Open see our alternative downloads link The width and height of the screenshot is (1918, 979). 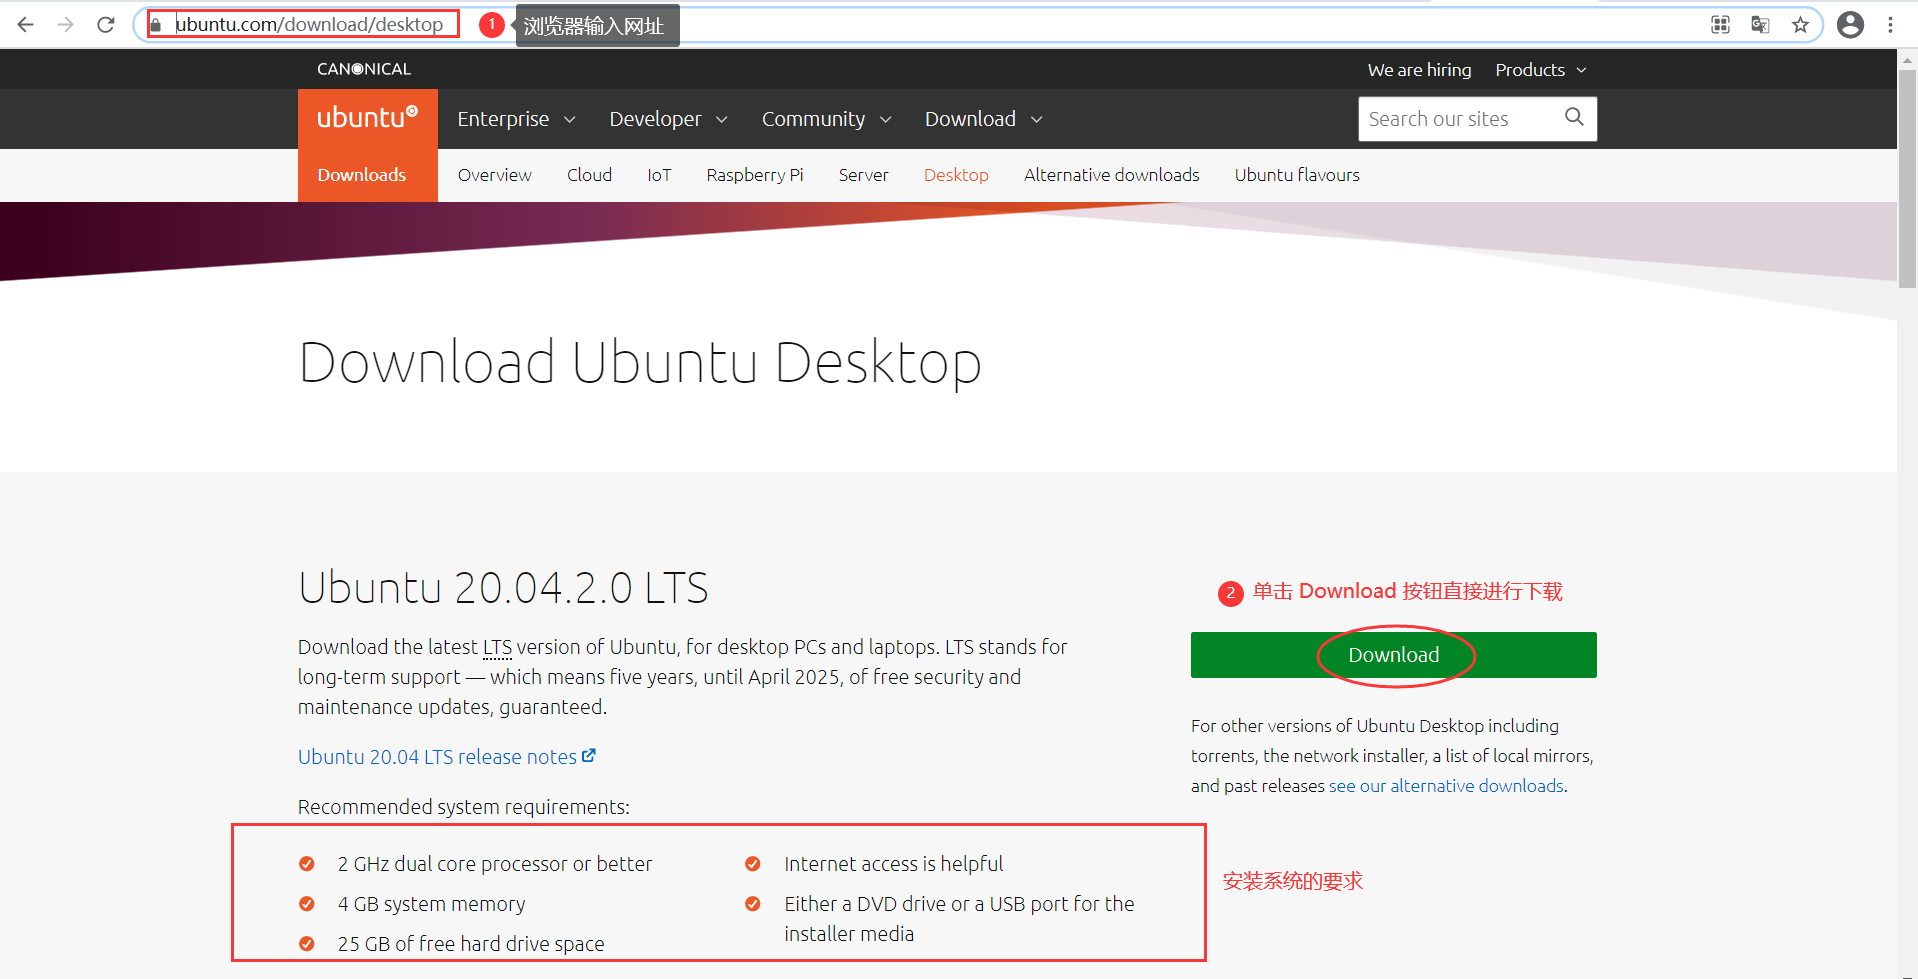1446,786
